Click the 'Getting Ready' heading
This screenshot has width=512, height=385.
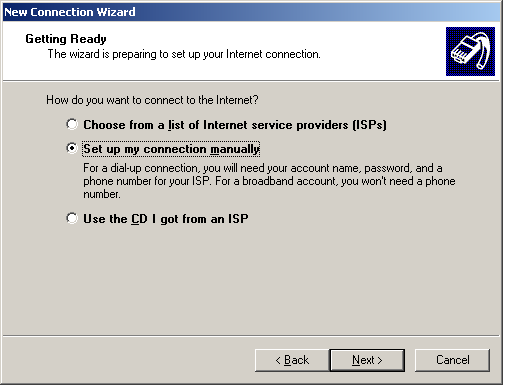[x=66, y=39]
